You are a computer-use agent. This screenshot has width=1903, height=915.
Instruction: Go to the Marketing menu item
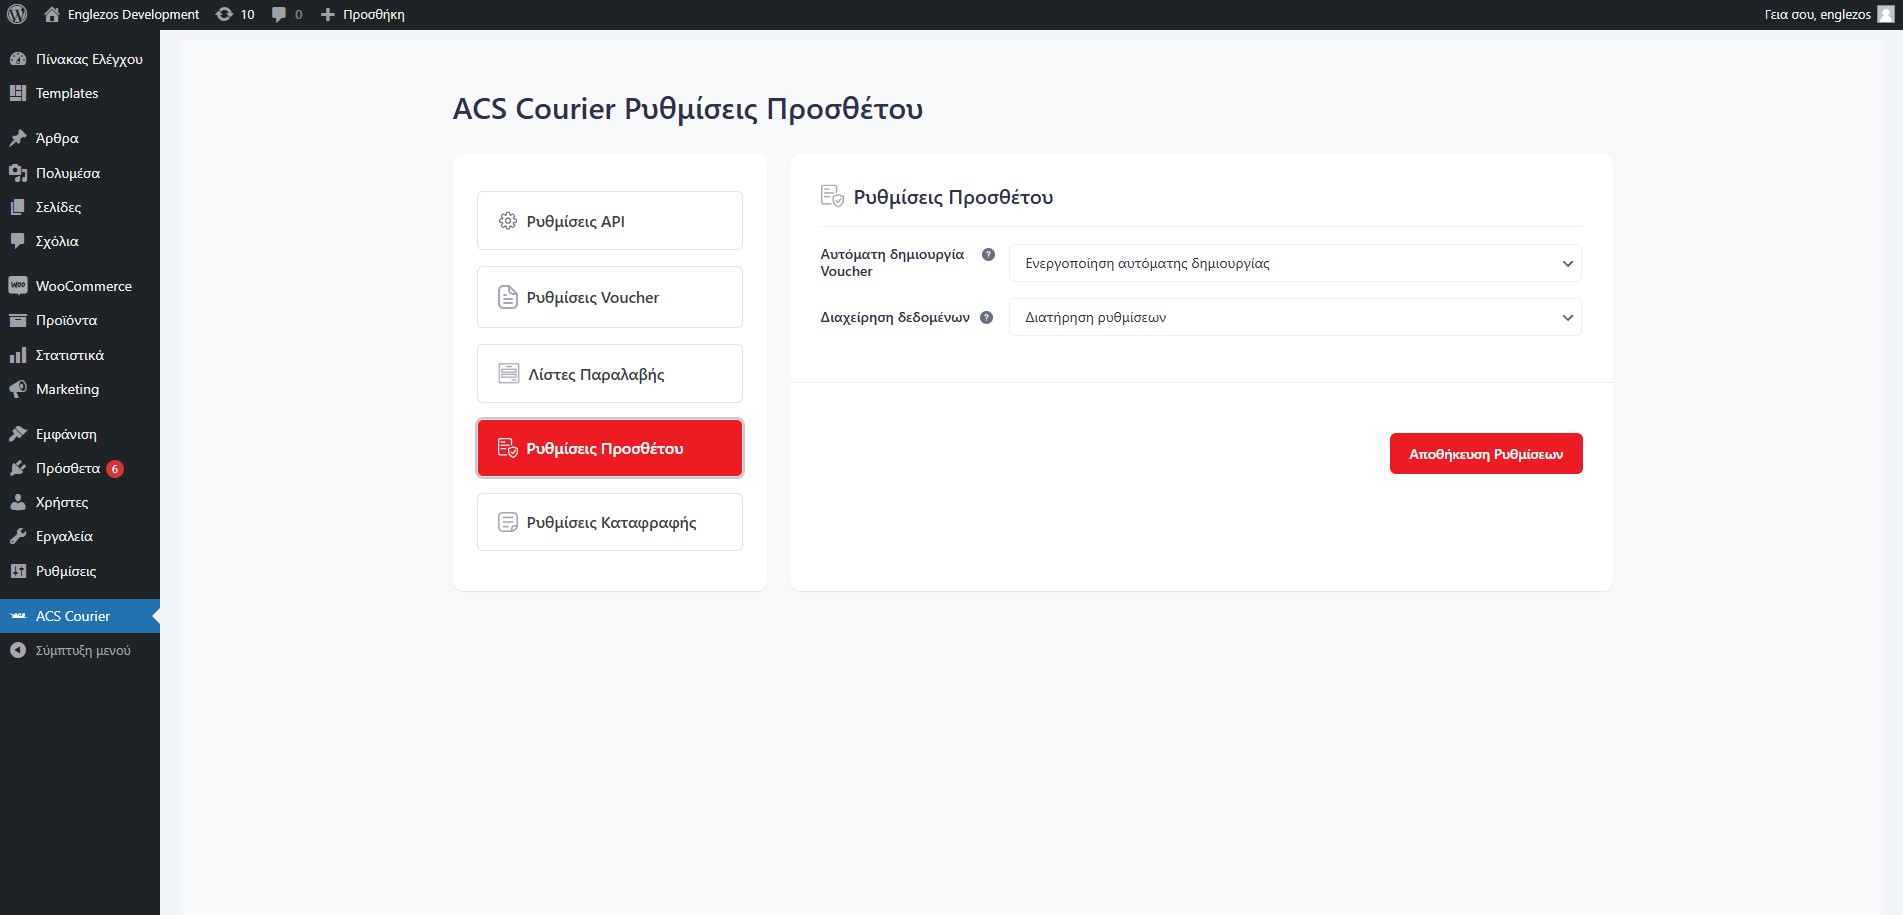[x=80, y=389]
